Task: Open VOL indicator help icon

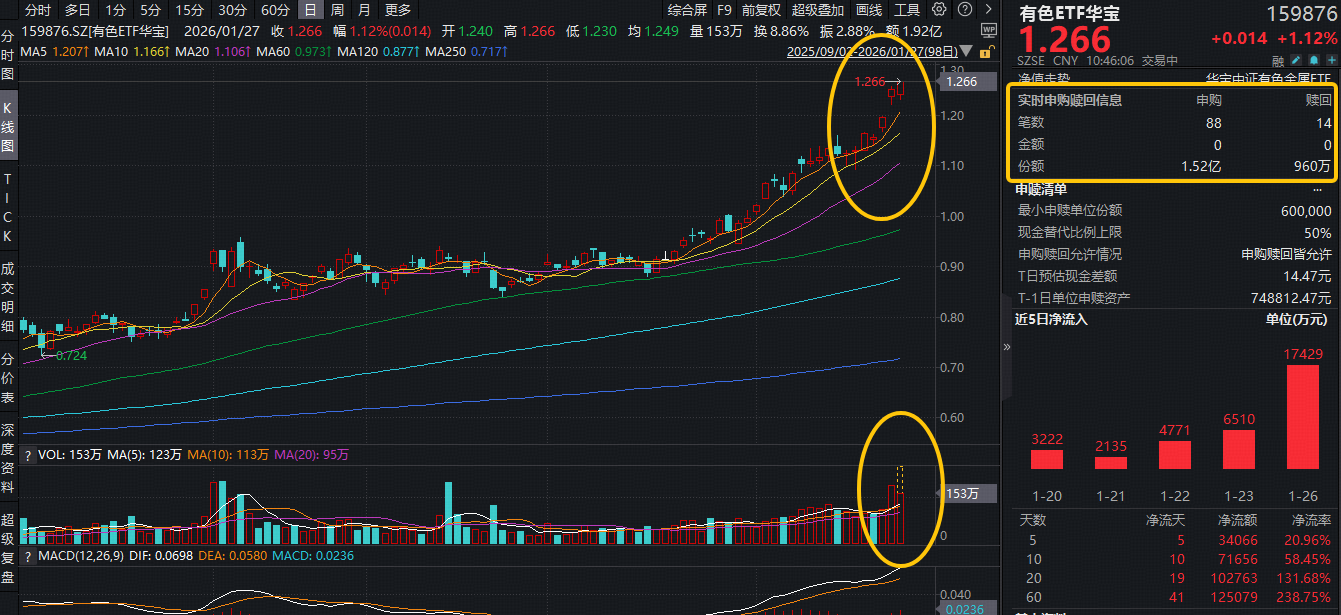Action: click(27, 454)
